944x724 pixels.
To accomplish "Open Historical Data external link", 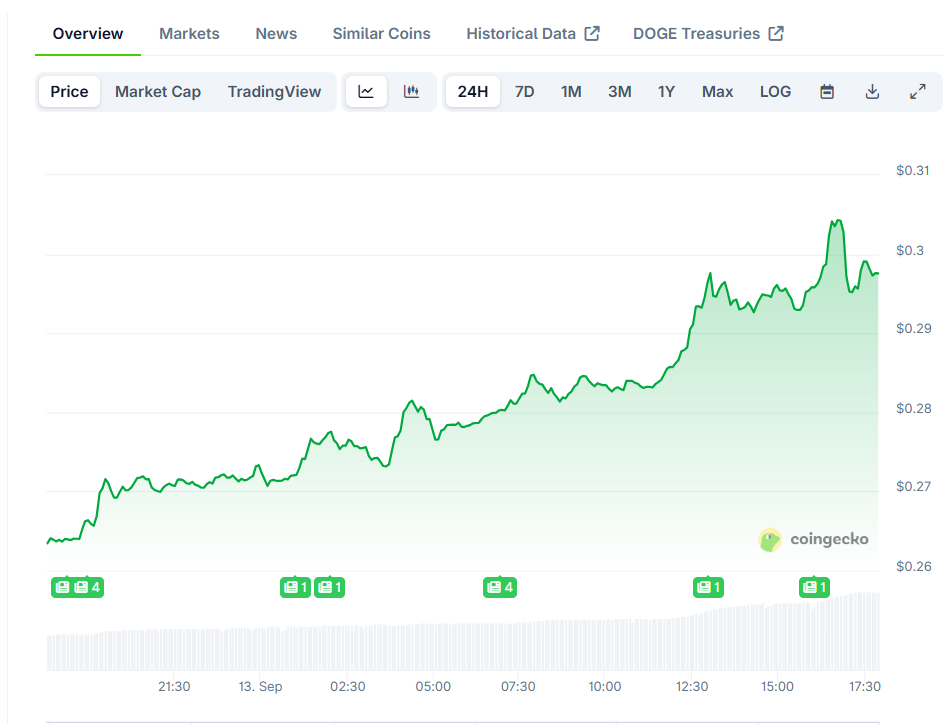I will point(533,34).
